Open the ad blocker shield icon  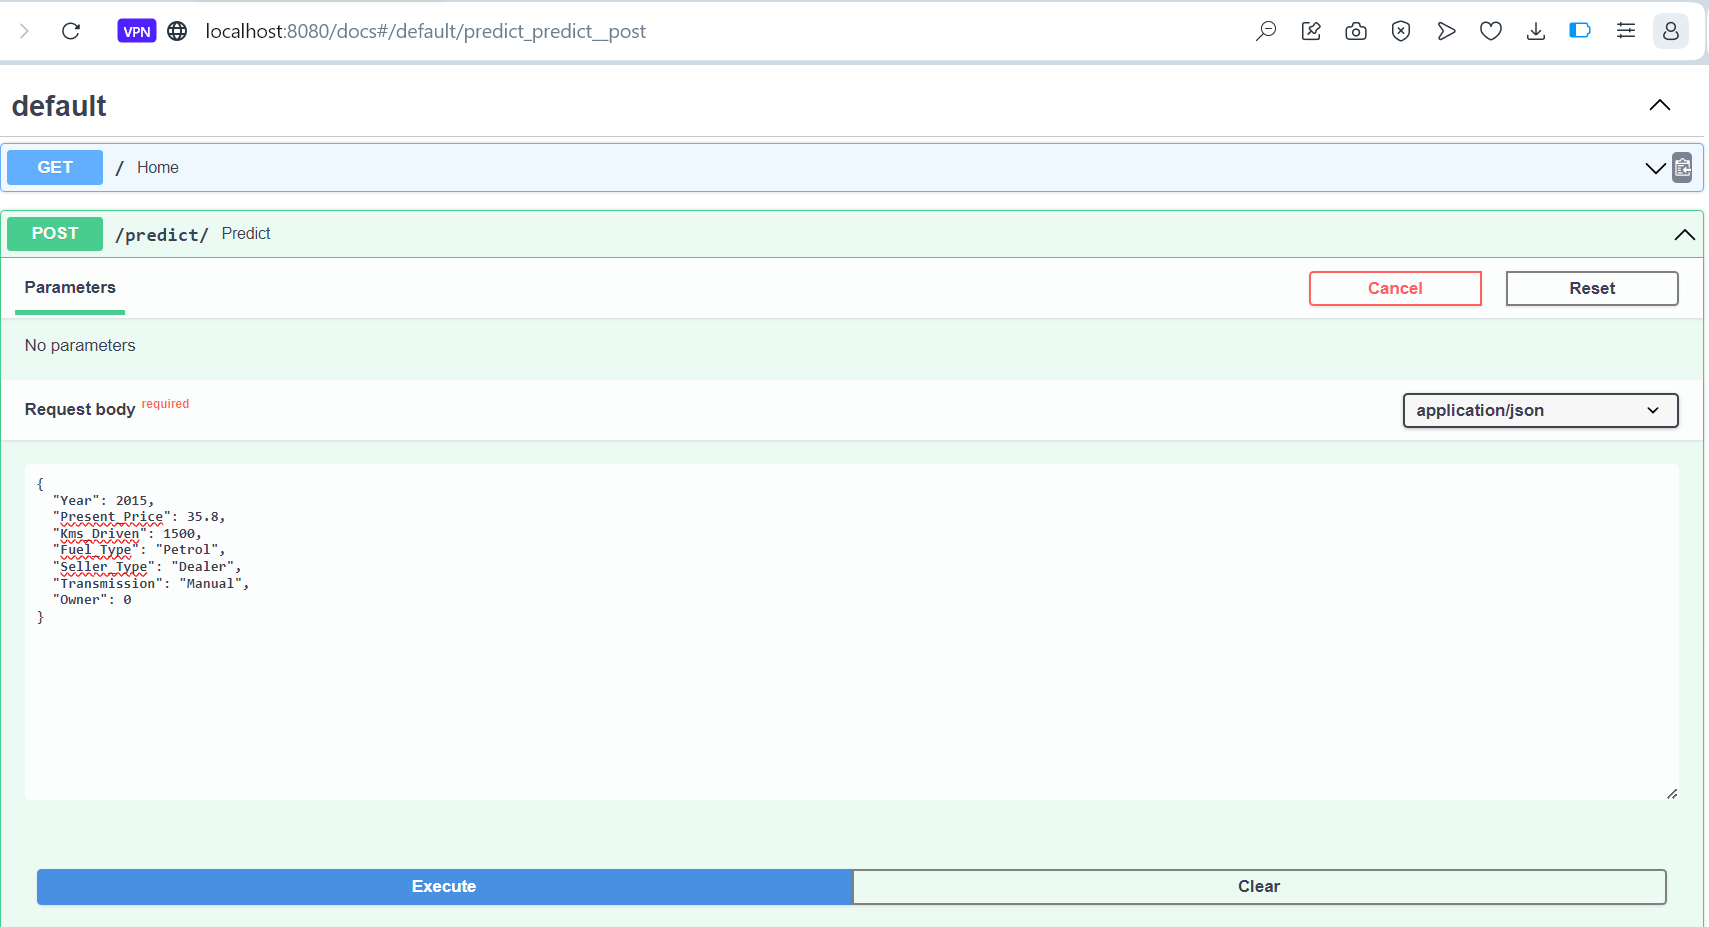(1401, 31)
